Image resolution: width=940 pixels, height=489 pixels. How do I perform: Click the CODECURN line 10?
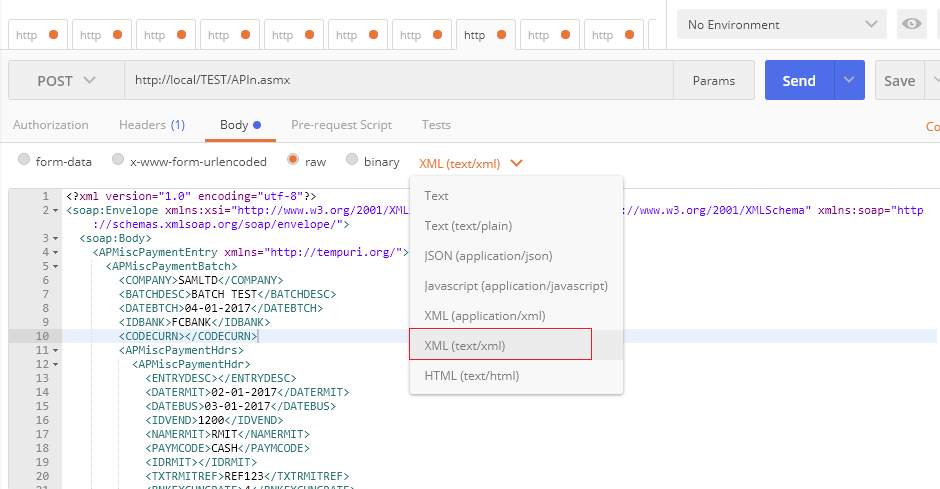pos(188,336)
